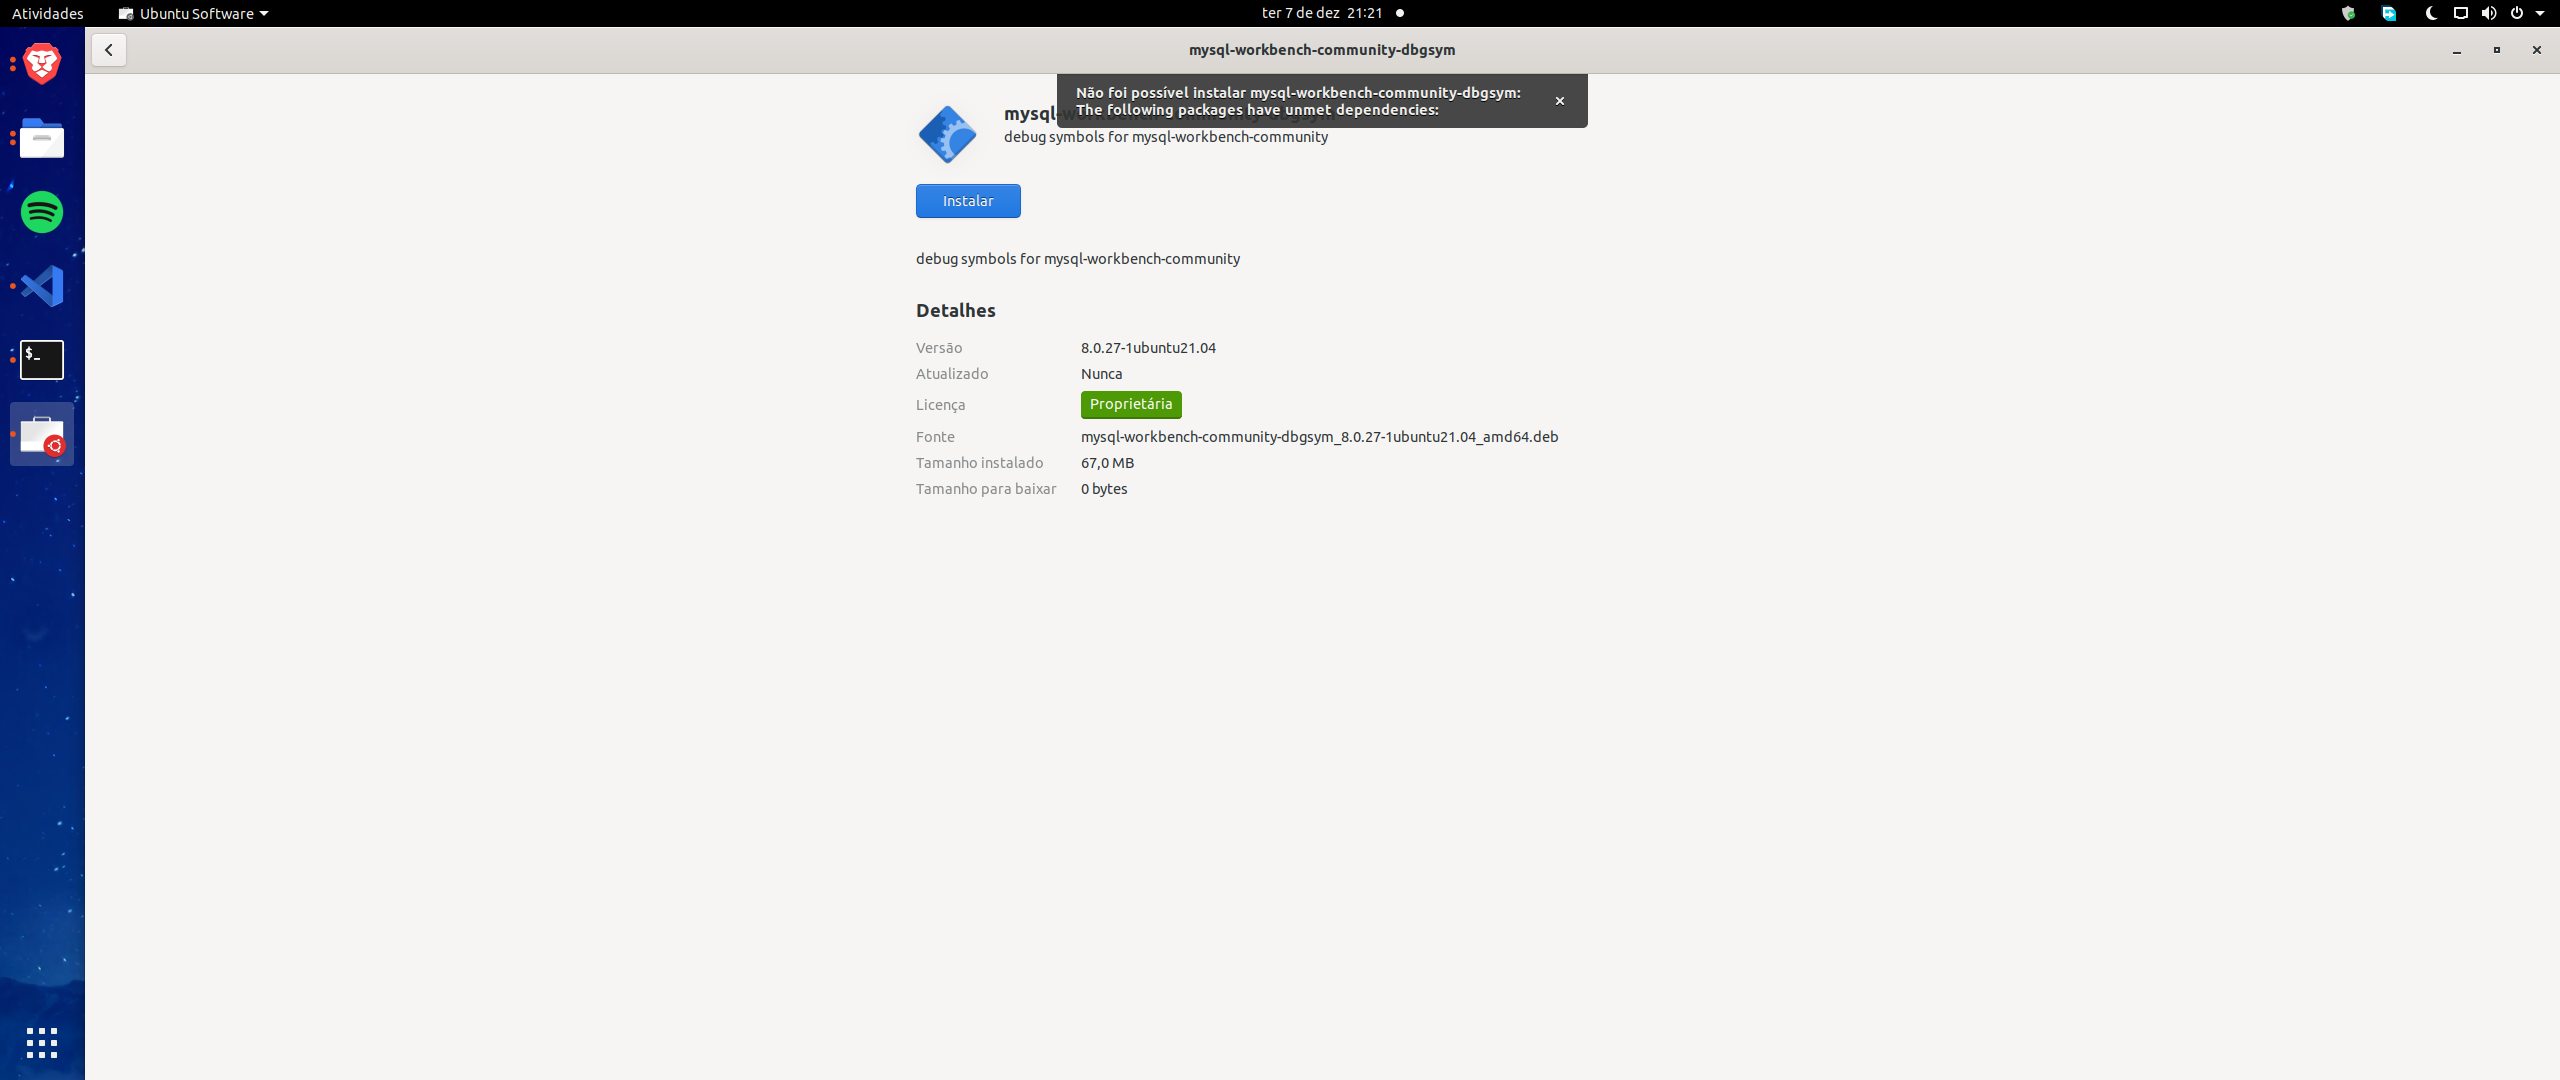Image resolution: width=2560 pixels, height=1080 pixels.
Task: Open the power system menu
Action: [x=2517, y=13]
